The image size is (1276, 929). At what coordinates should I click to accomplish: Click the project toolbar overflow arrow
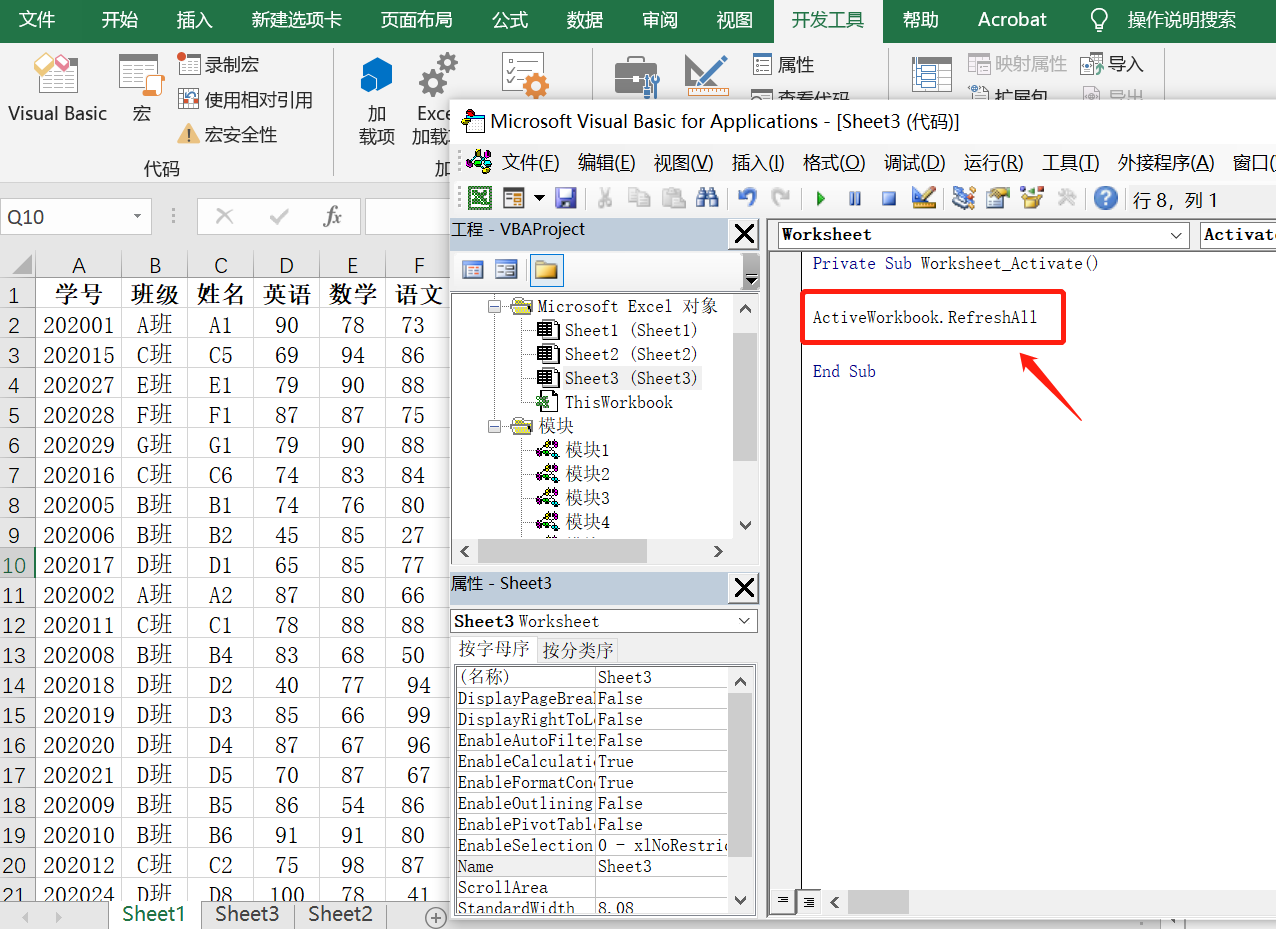751,271
